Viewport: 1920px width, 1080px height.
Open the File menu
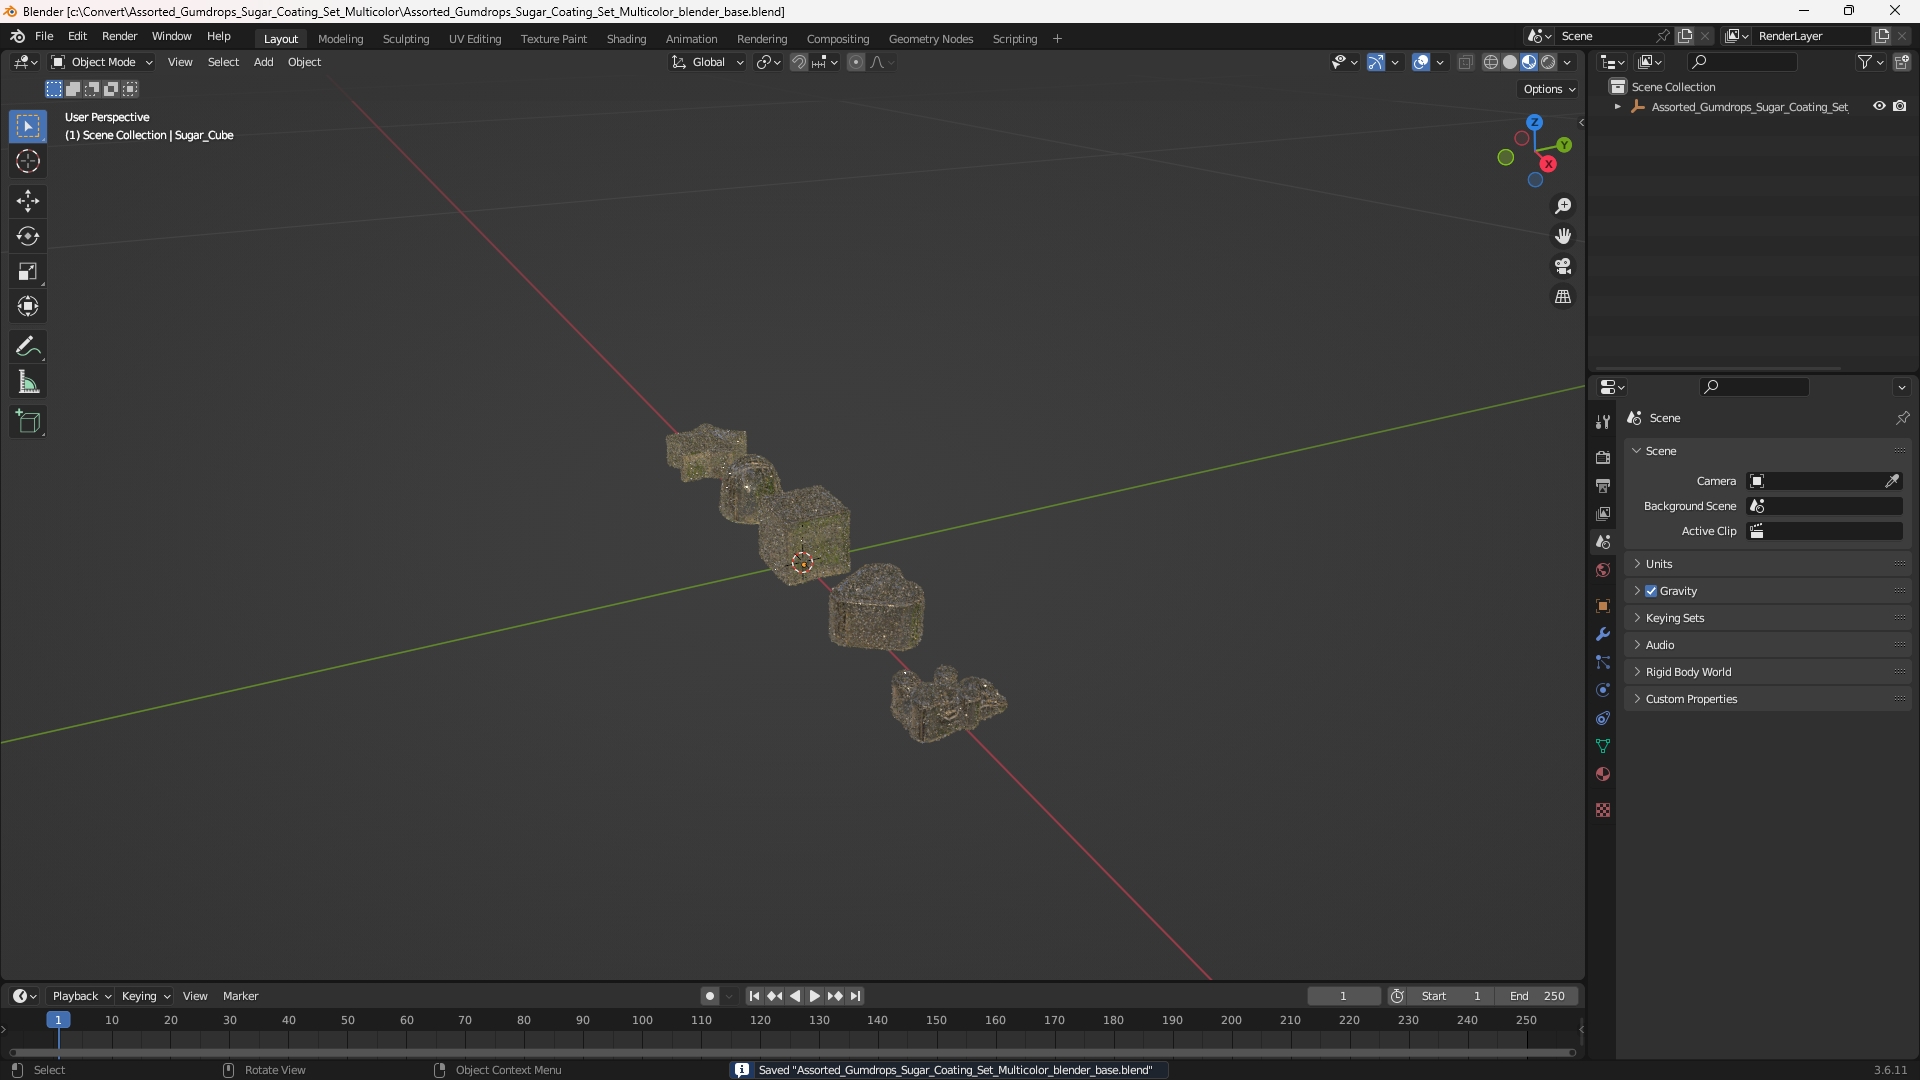[x=44, y=36]
